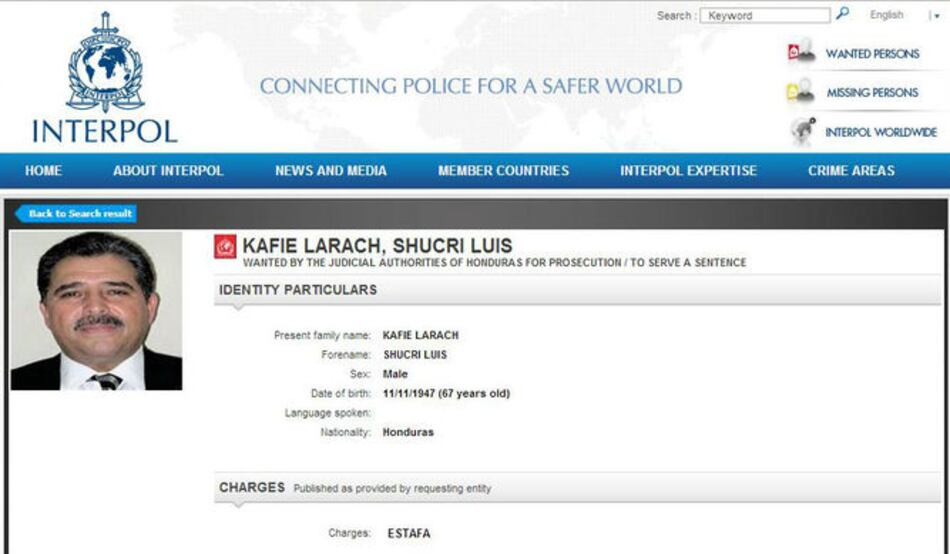Image resolution: width=950 pixels, height=554 pixels.
Task: Select Interpol Expertise in navigation bar
Action: click(x=688, y=171)
